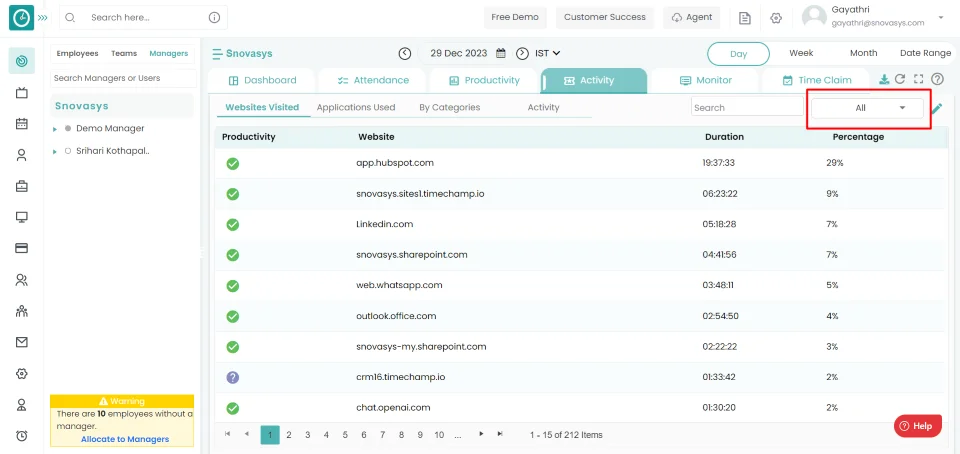The width and height of the screenshot is (960, 454).
Task: Switch to the Attendance tab
Action: coord(372,80)
